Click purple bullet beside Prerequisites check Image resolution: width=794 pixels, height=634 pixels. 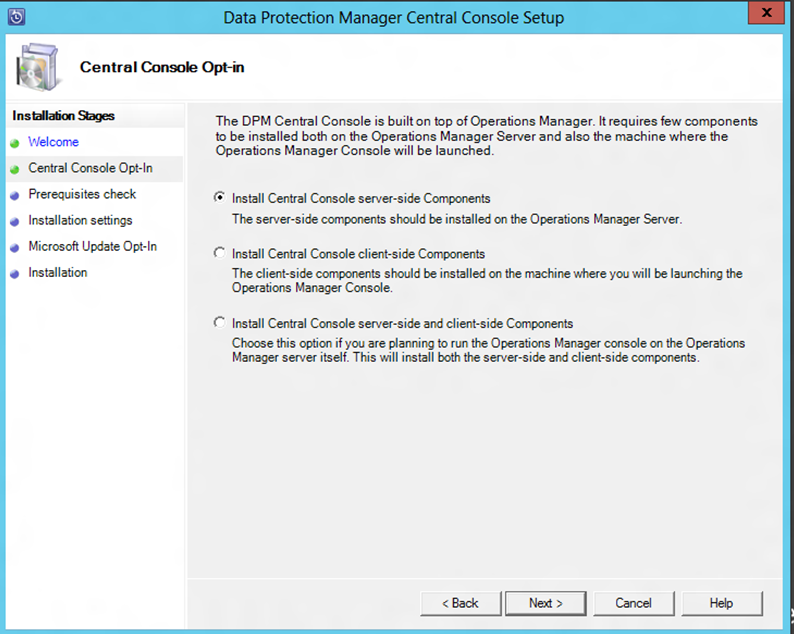pyautogui.click(x=15, y=195)
